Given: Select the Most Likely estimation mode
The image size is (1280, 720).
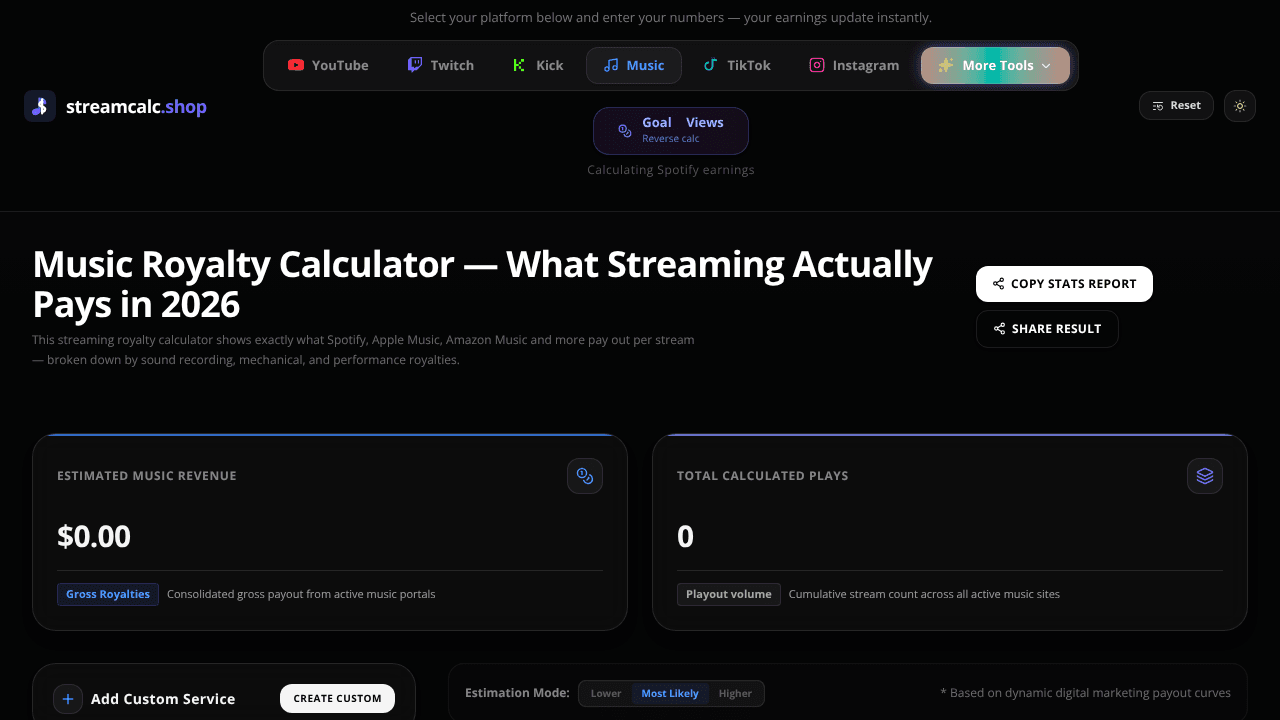Looking at the screenshot, I should [x=670, y=693].
